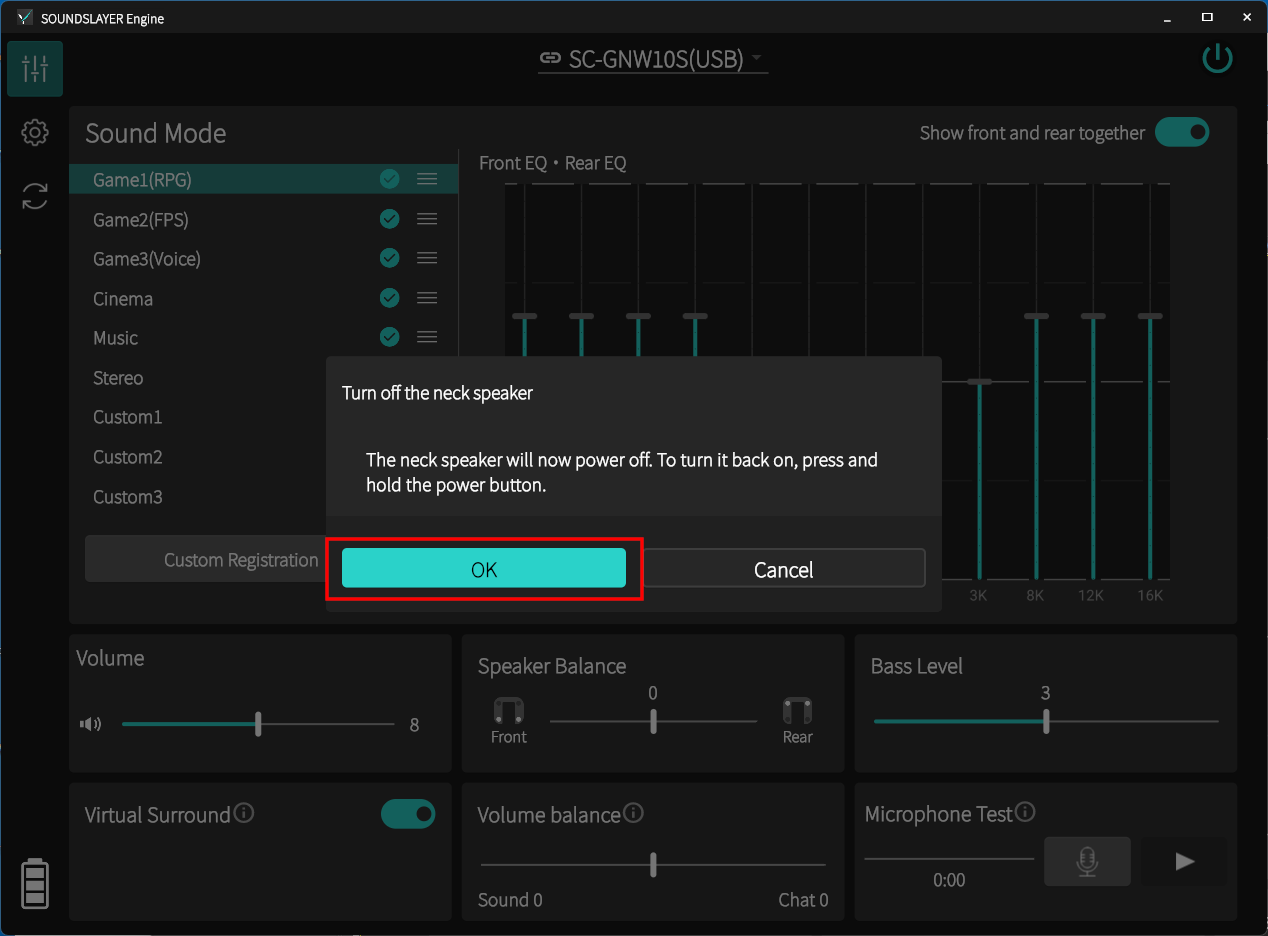Click the microphone record button
The image size is (1268, 936).
point(1087,861)
